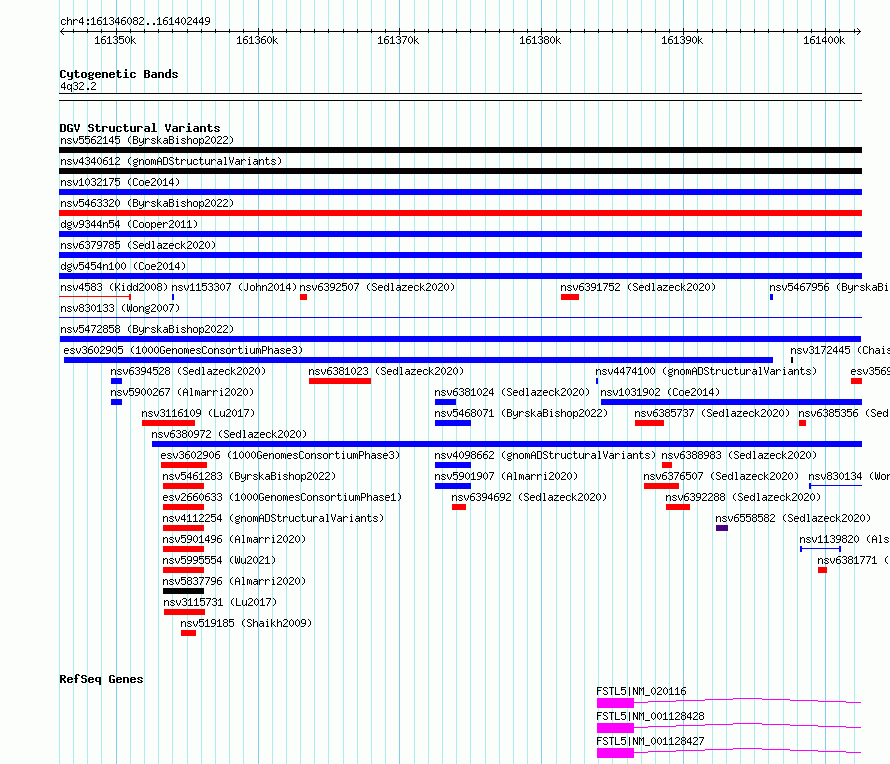Click nsv6388983 (Sedlazeck2020) label
890x764 pixels.
740,455
